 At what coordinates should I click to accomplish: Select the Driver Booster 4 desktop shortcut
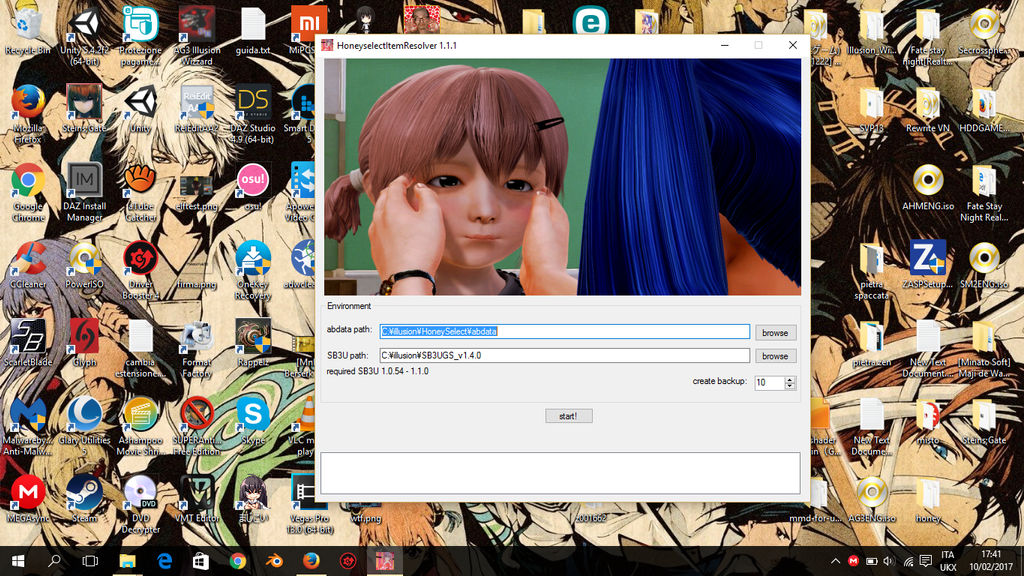(140, 270)
